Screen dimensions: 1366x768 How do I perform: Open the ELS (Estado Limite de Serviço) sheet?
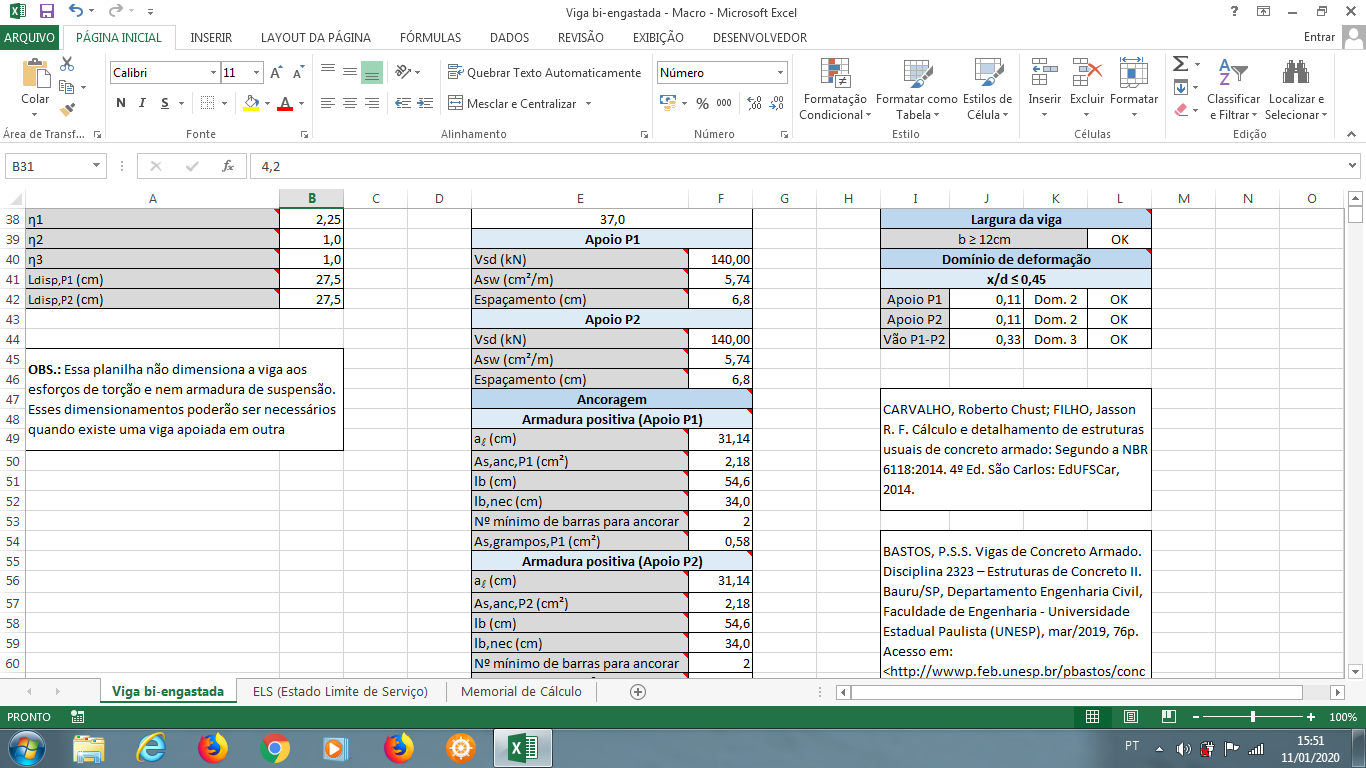click(340, 691)
